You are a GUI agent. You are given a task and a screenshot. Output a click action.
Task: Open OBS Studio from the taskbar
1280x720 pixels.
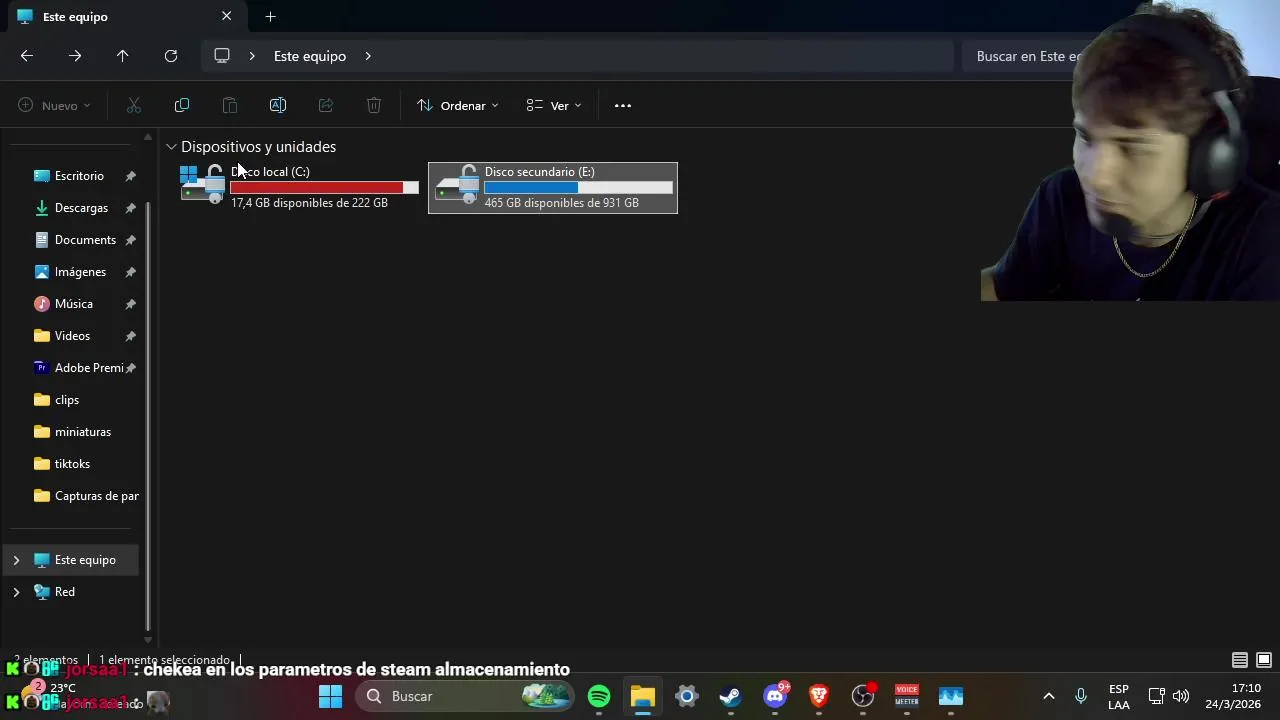coord(863,696)
